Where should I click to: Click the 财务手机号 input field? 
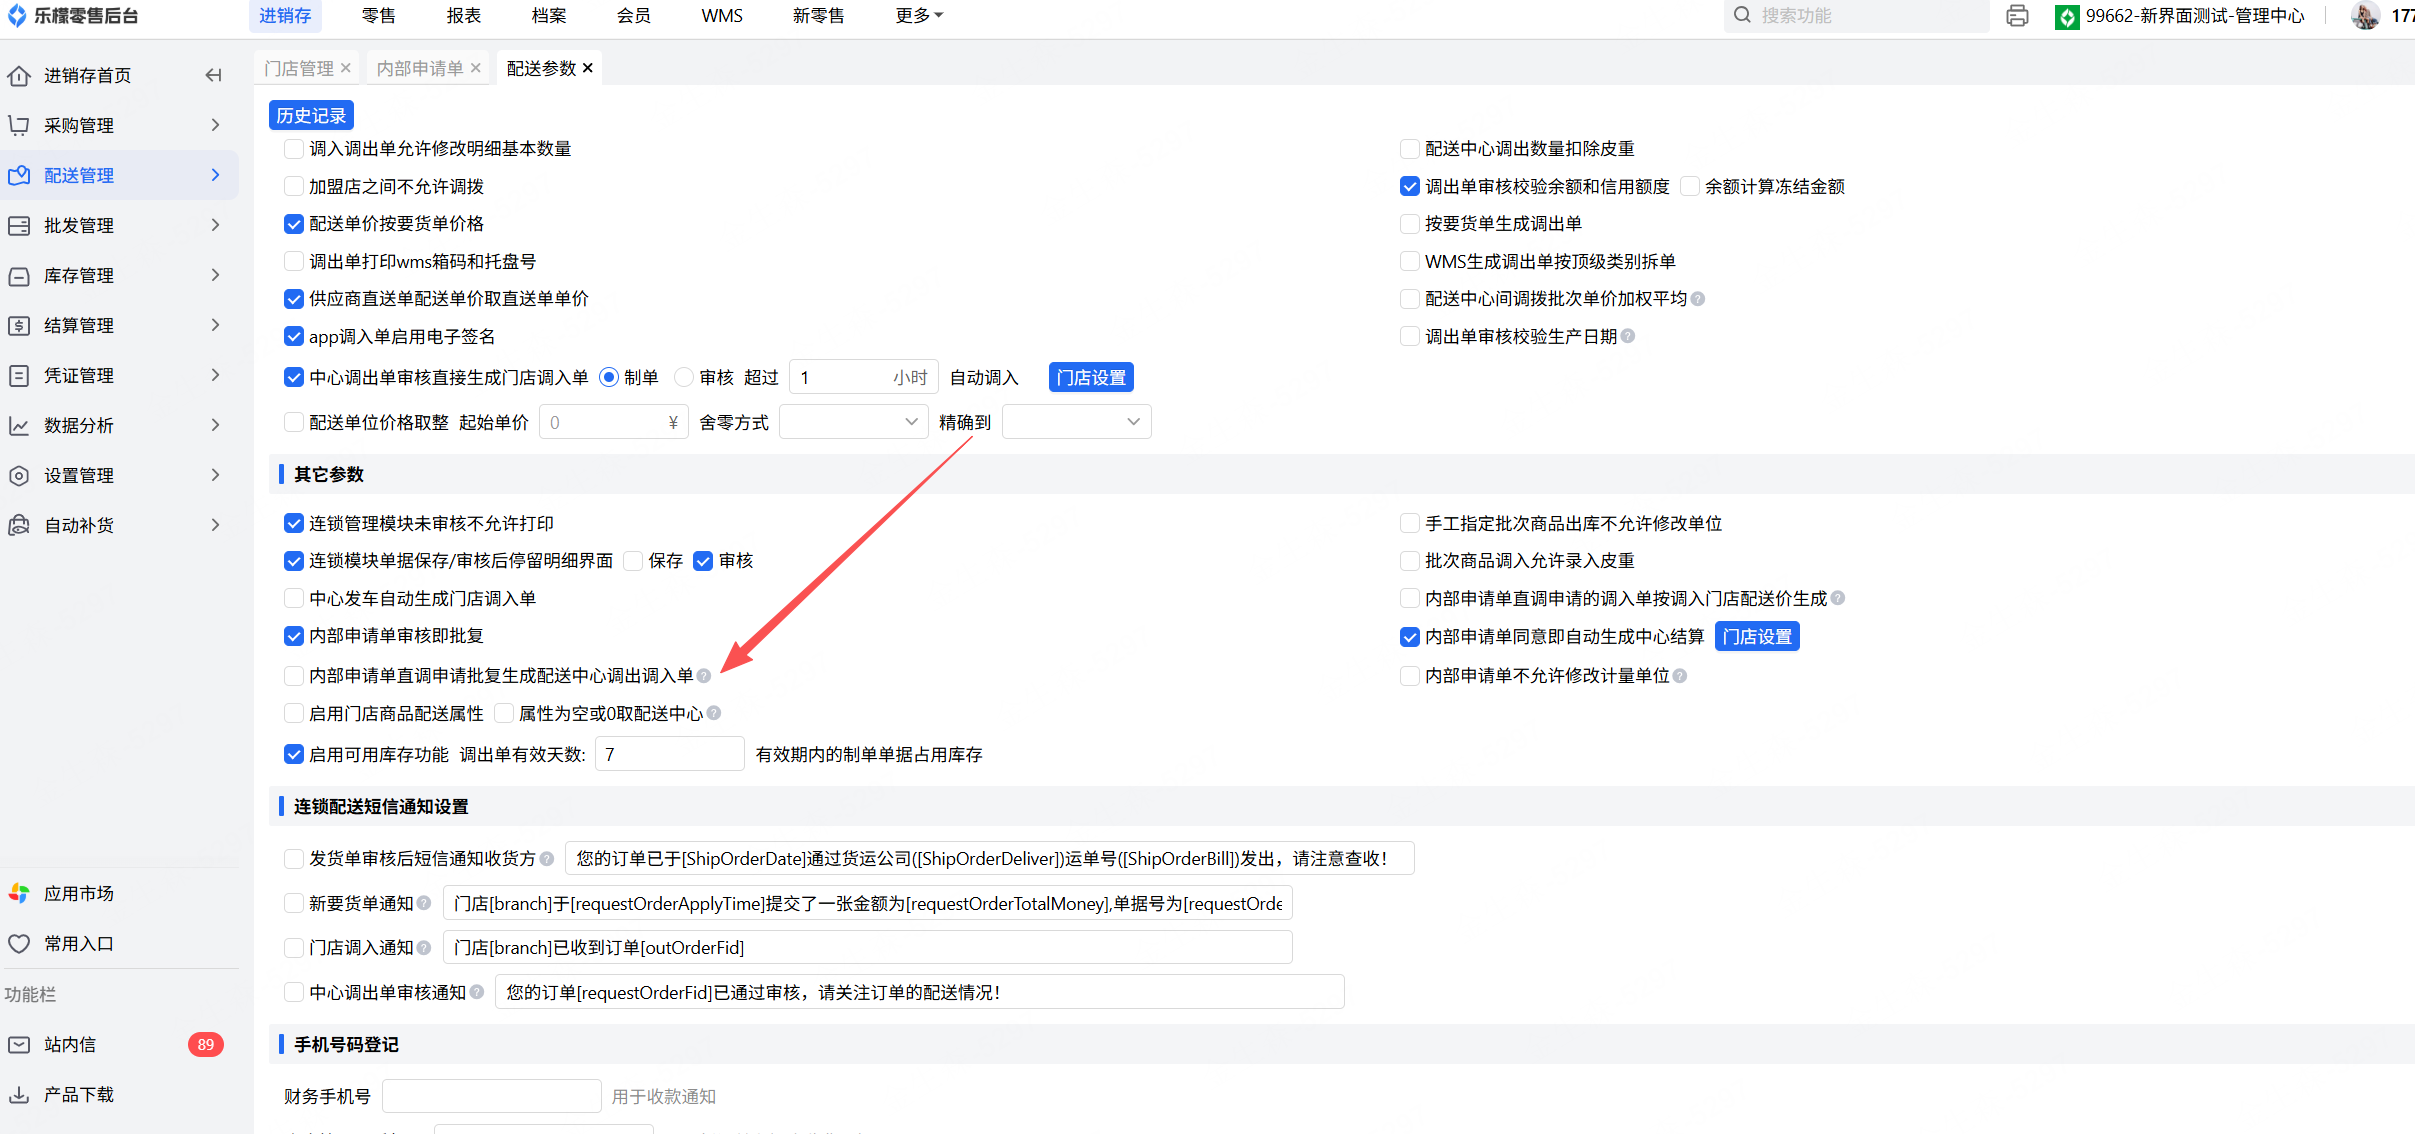[491, 1096]
